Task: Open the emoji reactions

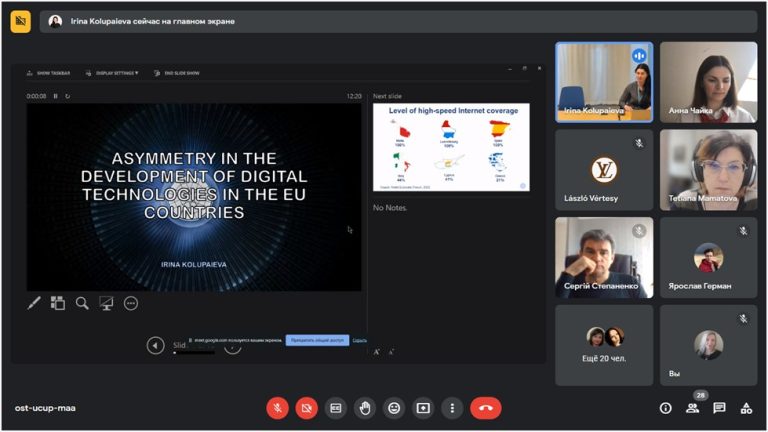Action: point(394,408)
